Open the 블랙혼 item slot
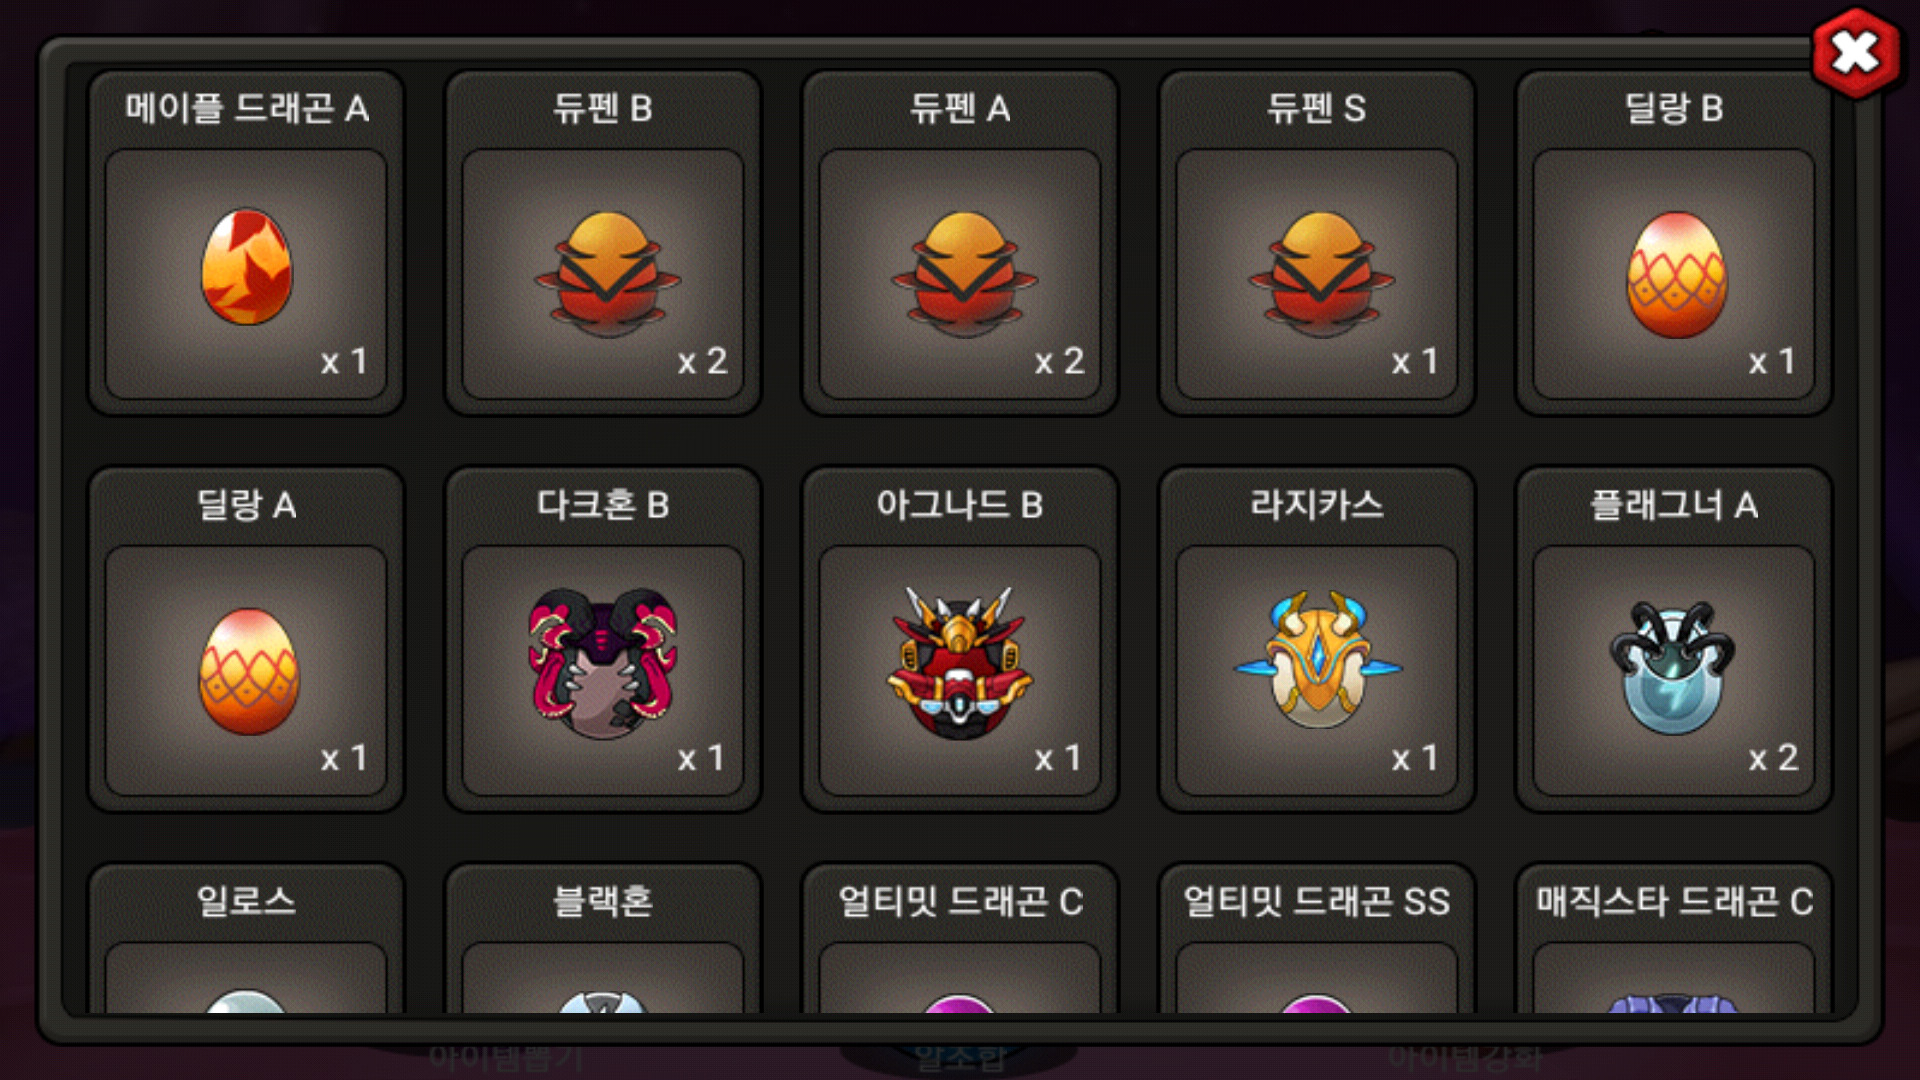 coord(603,940)
